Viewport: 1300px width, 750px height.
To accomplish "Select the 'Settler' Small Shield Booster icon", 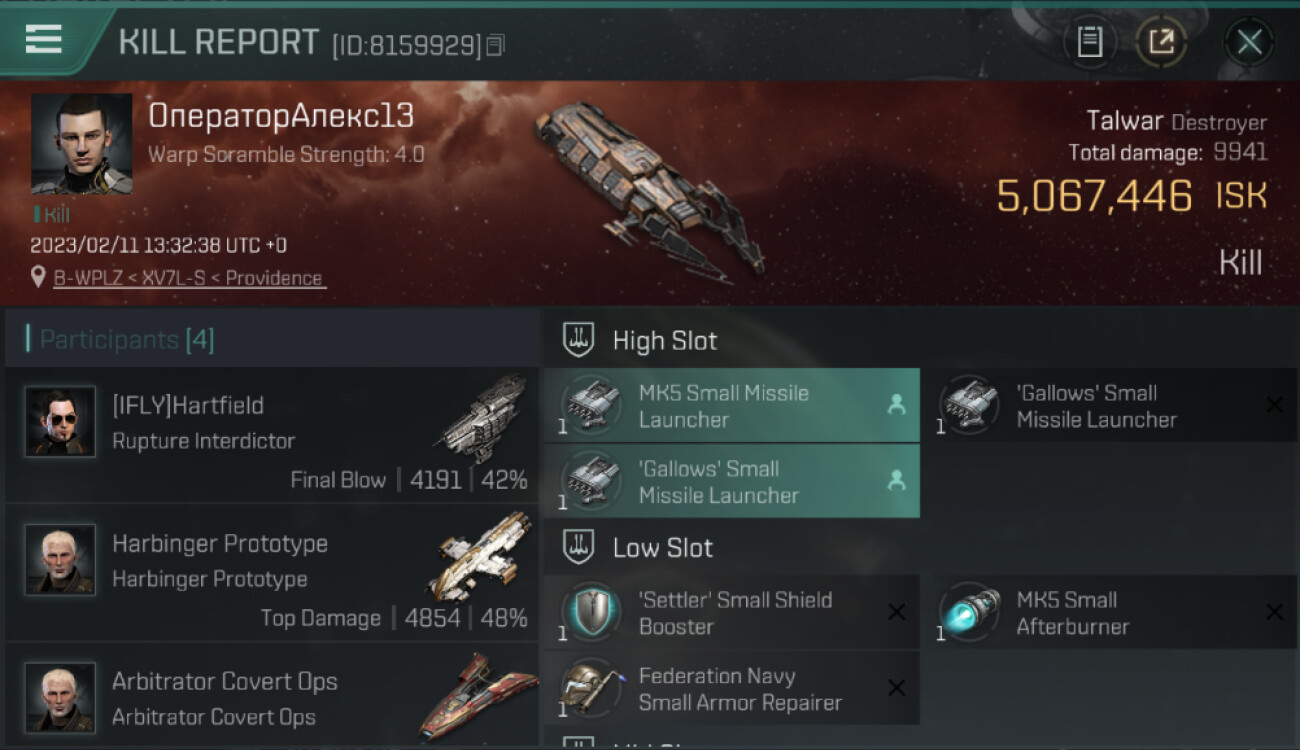I will point(590,611).
